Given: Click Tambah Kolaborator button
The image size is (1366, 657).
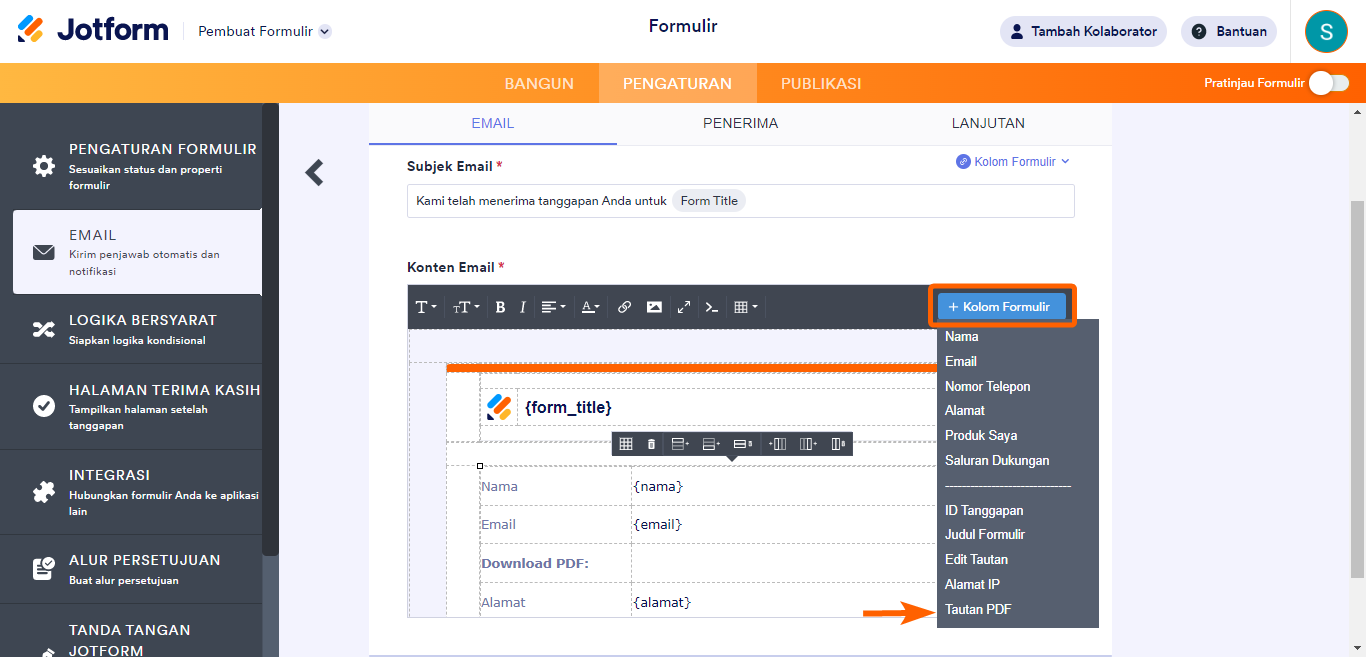Looking at the screenshot, I should tap(1083, 31).
